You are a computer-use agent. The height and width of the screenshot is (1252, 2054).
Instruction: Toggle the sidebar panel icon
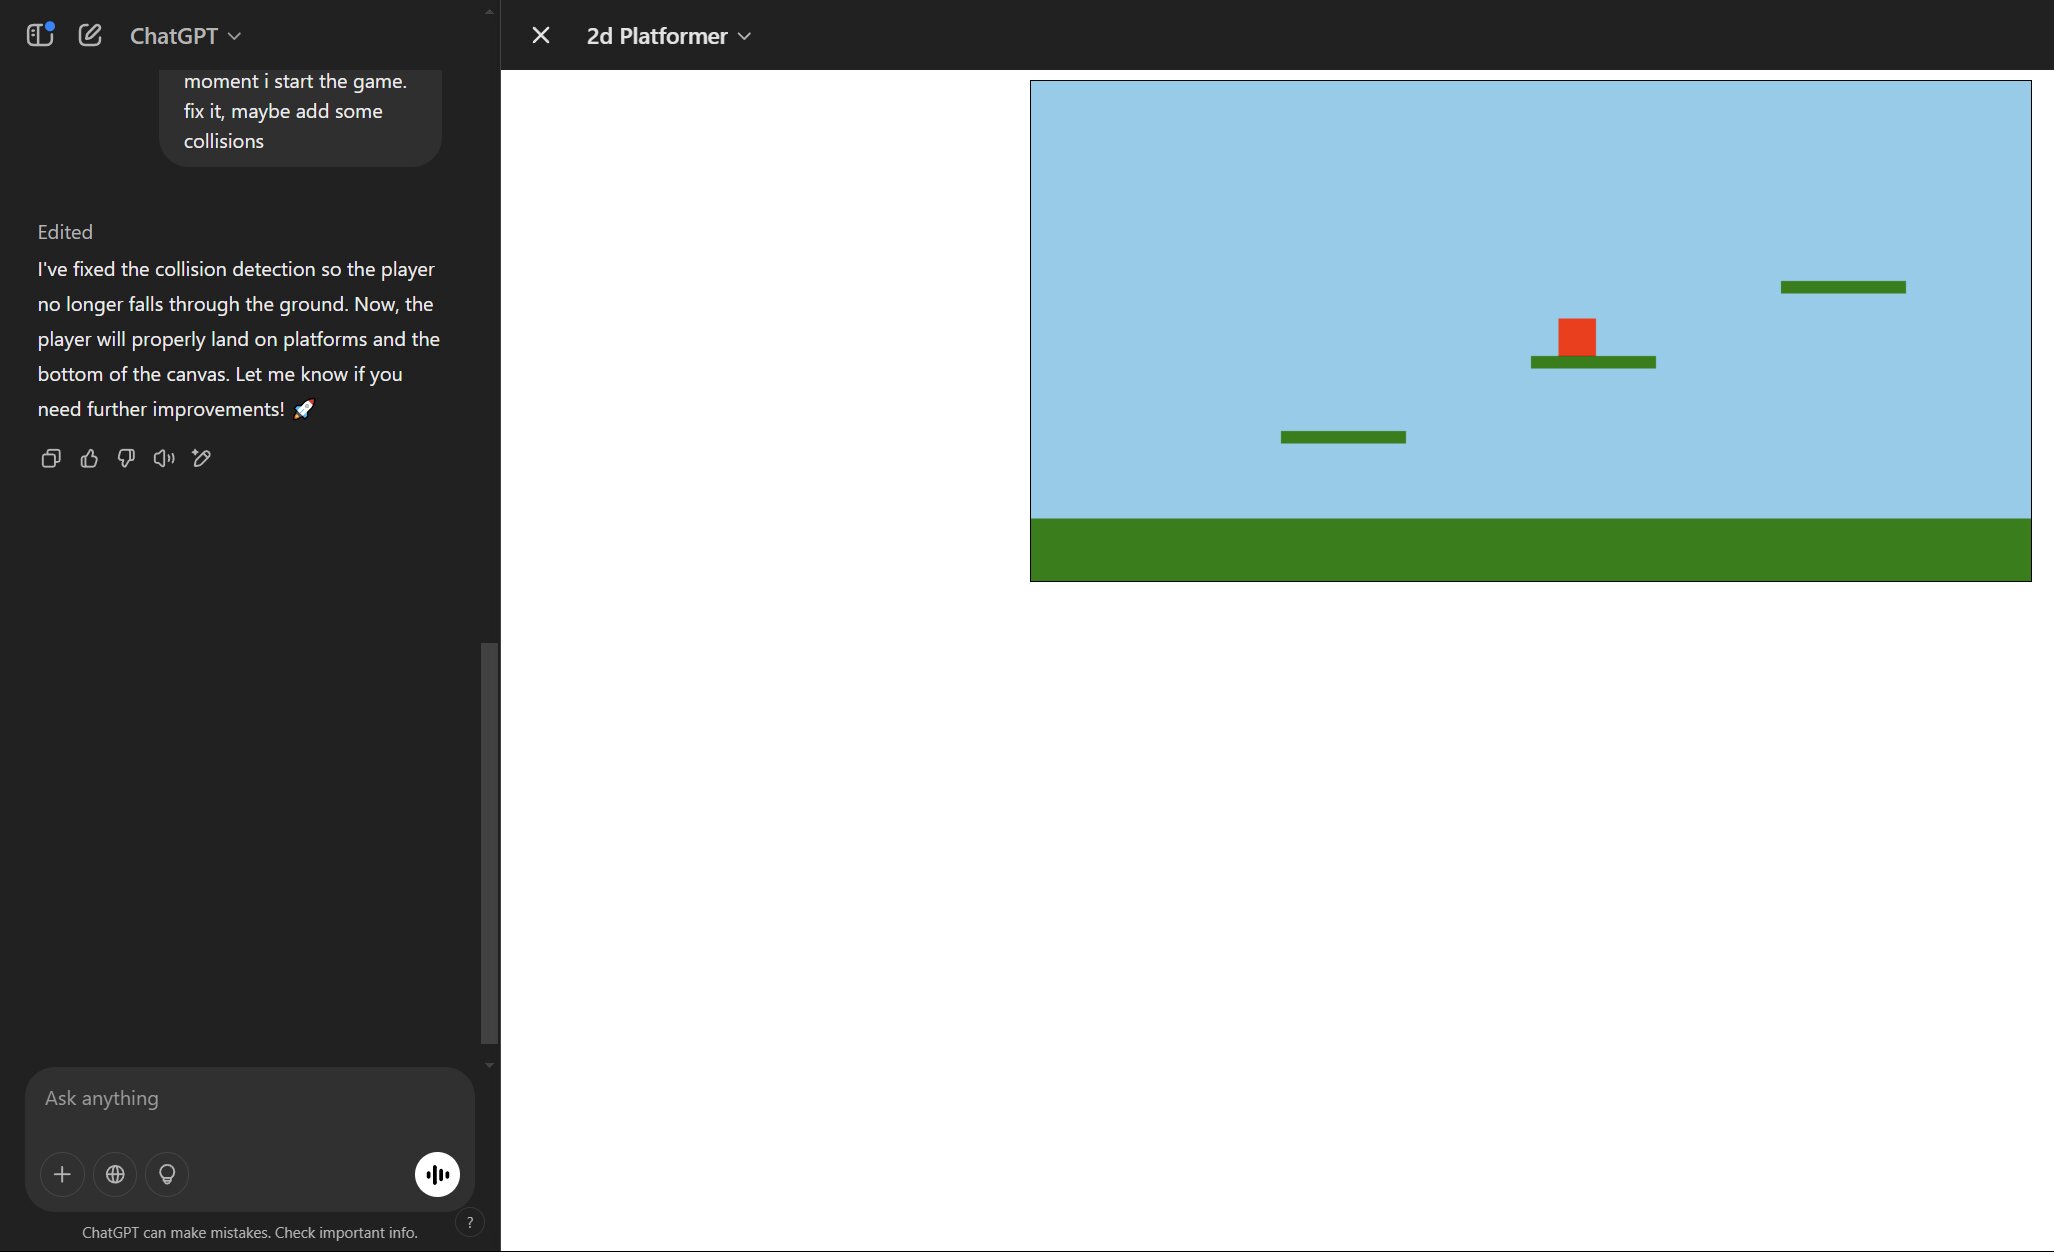(x=40, y=35)
